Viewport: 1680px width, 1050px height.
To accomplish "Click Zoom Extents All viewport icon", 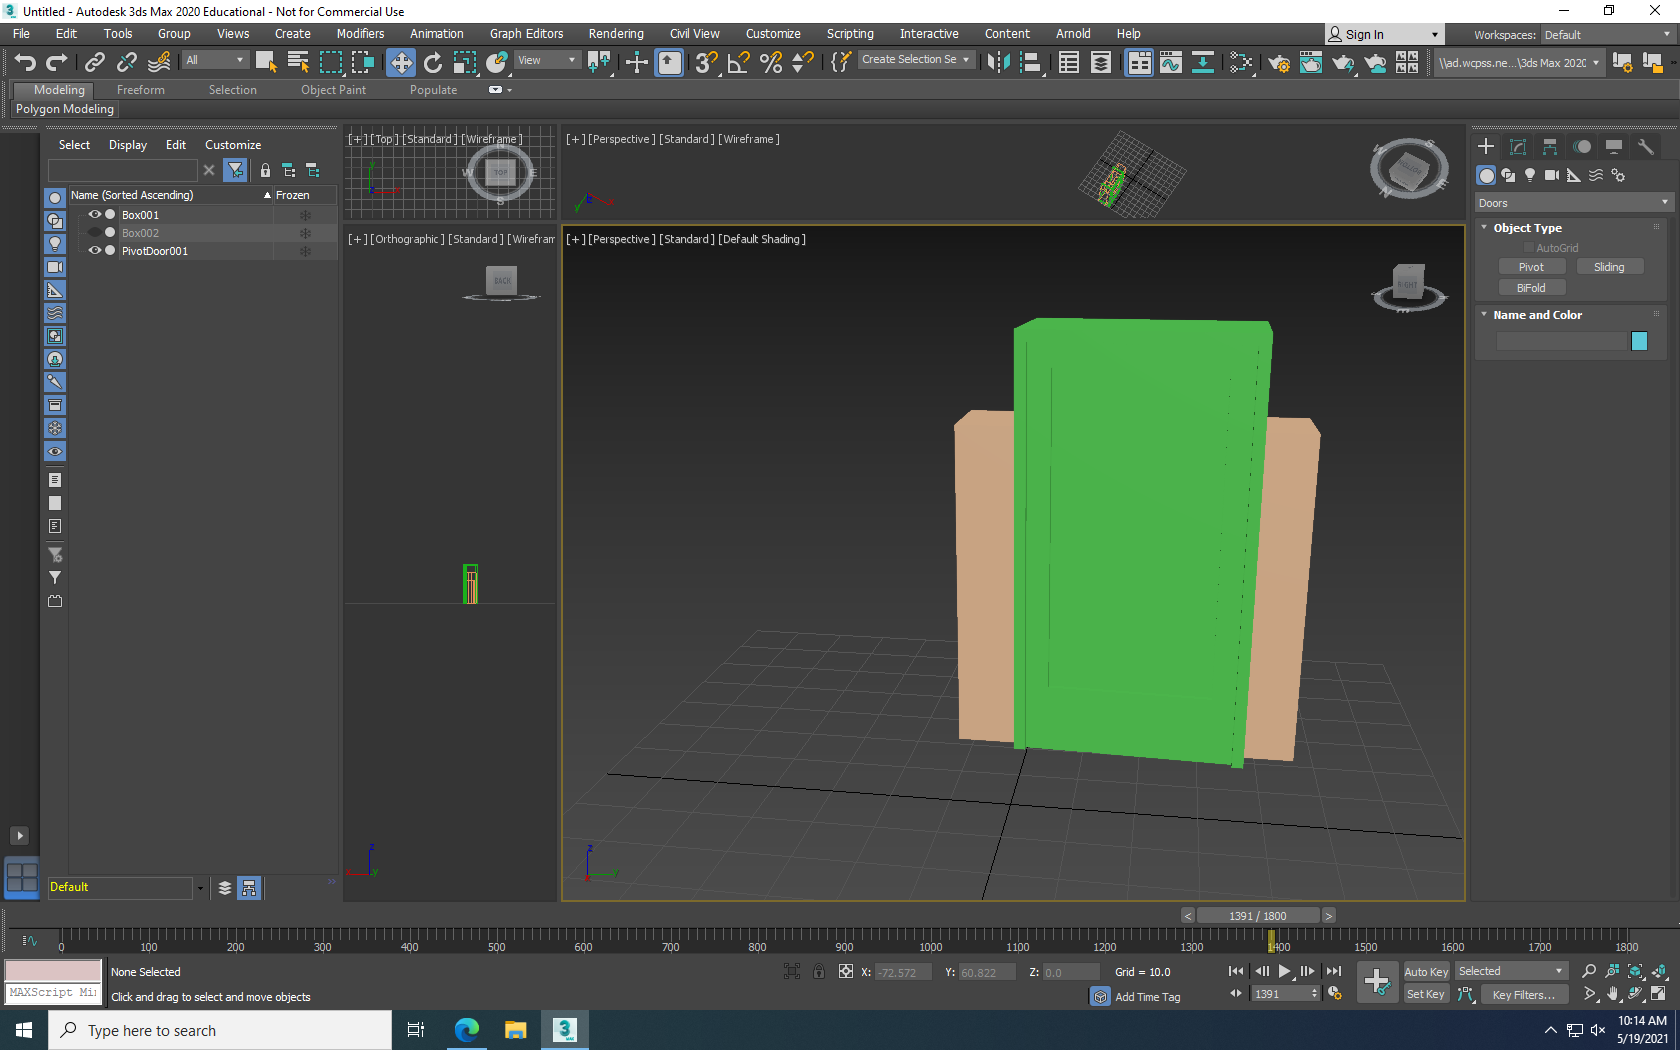I will coord(1659,971).
